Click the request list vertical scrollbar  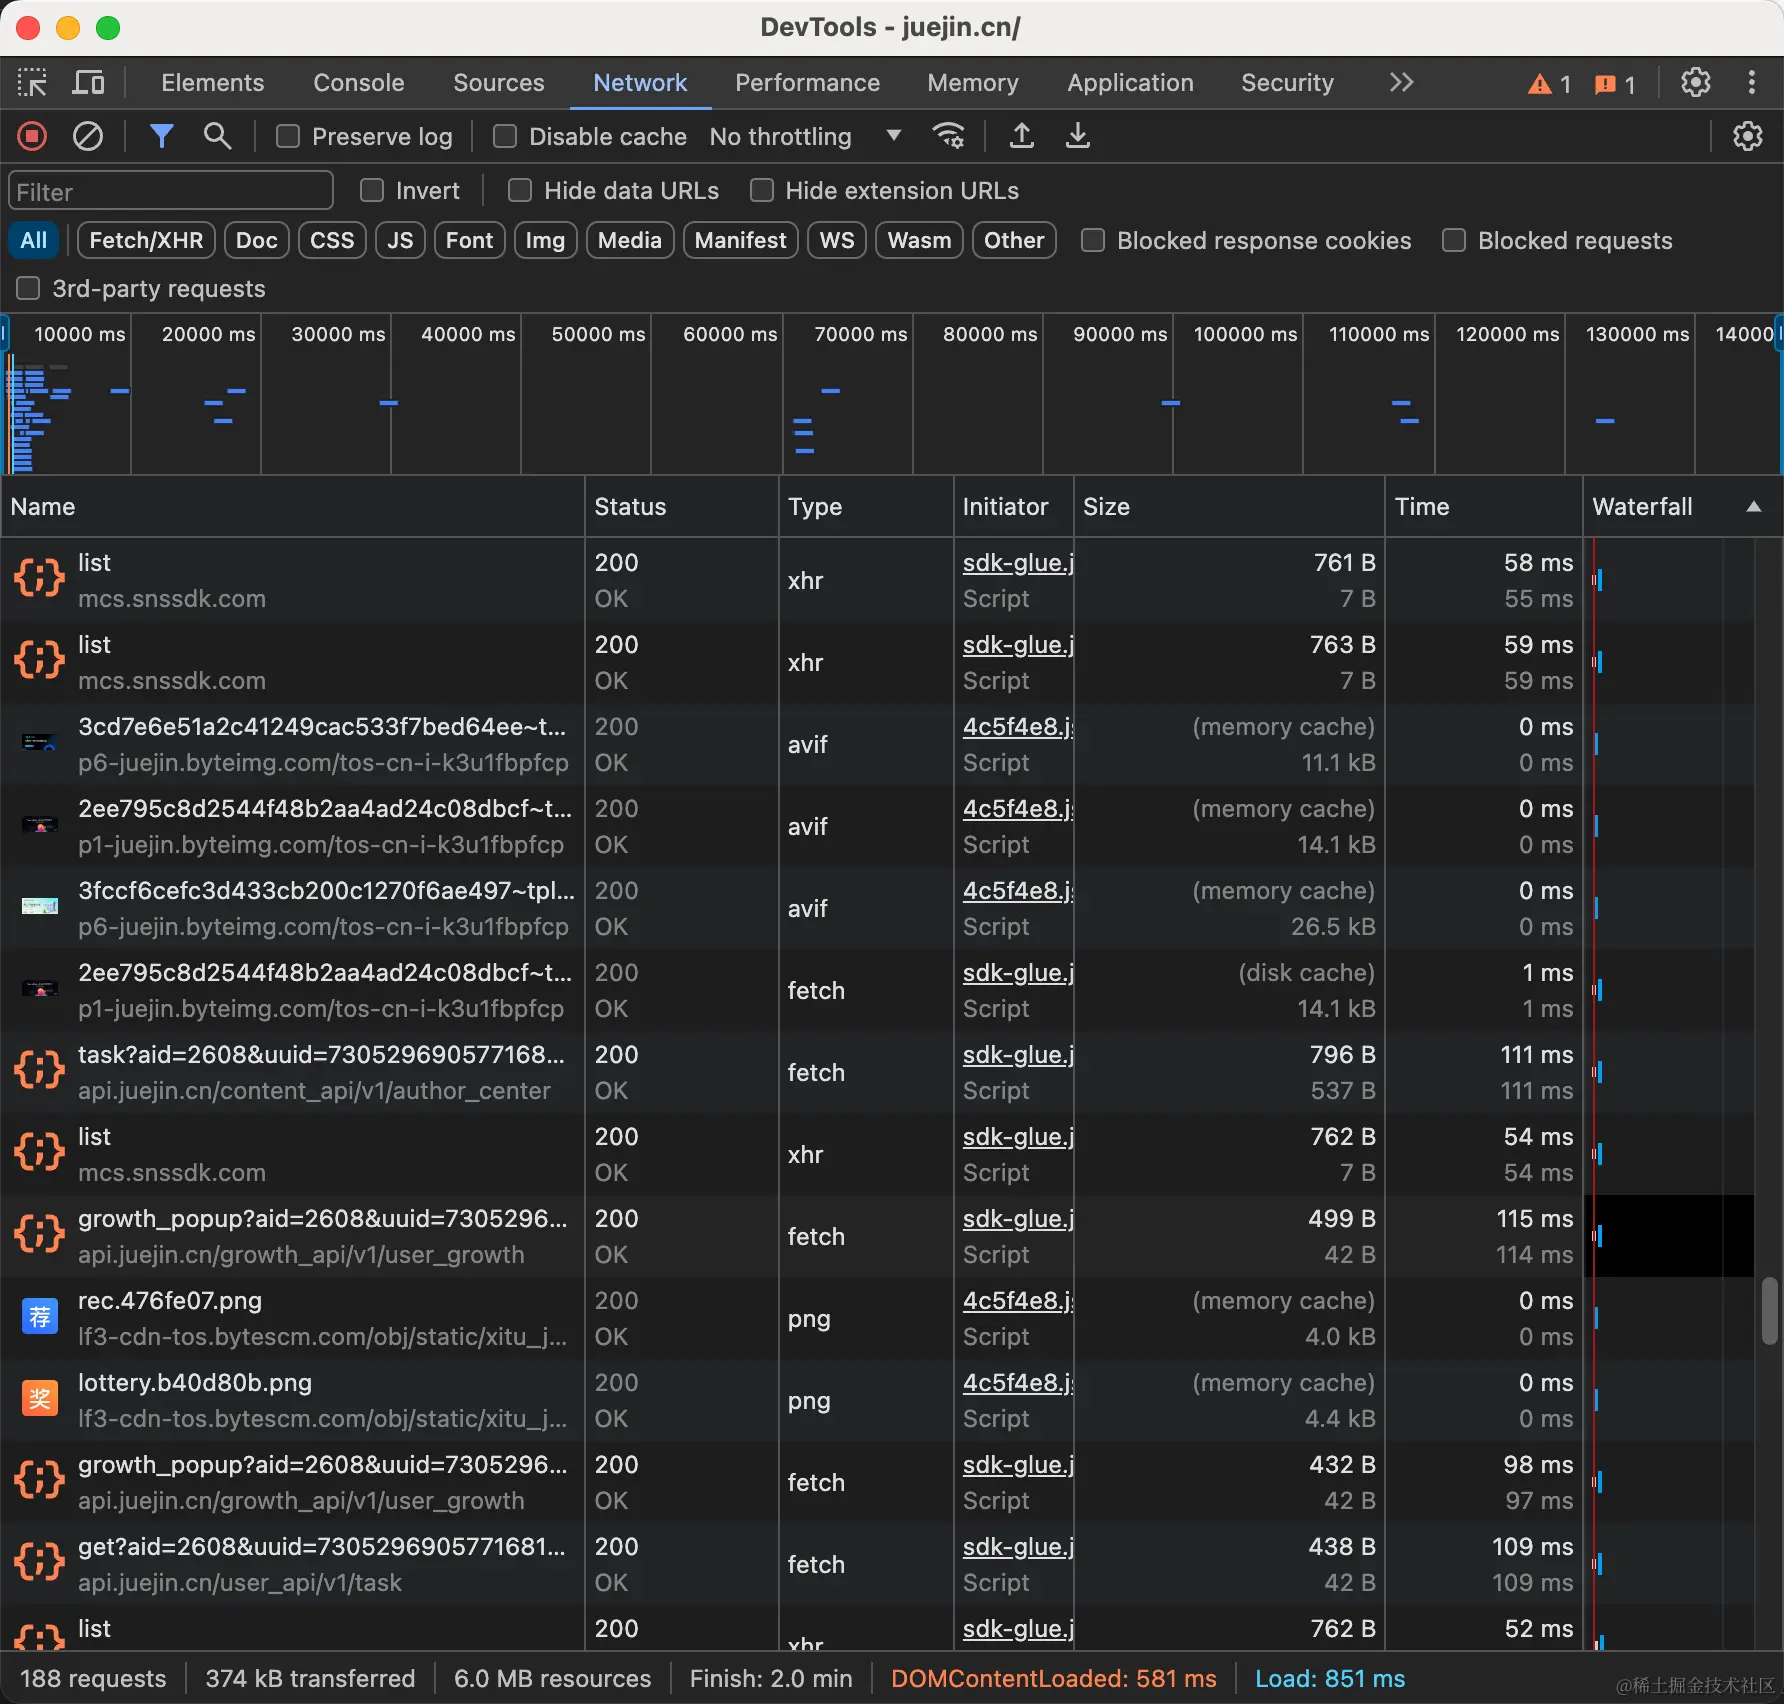pos(1769,1311)
